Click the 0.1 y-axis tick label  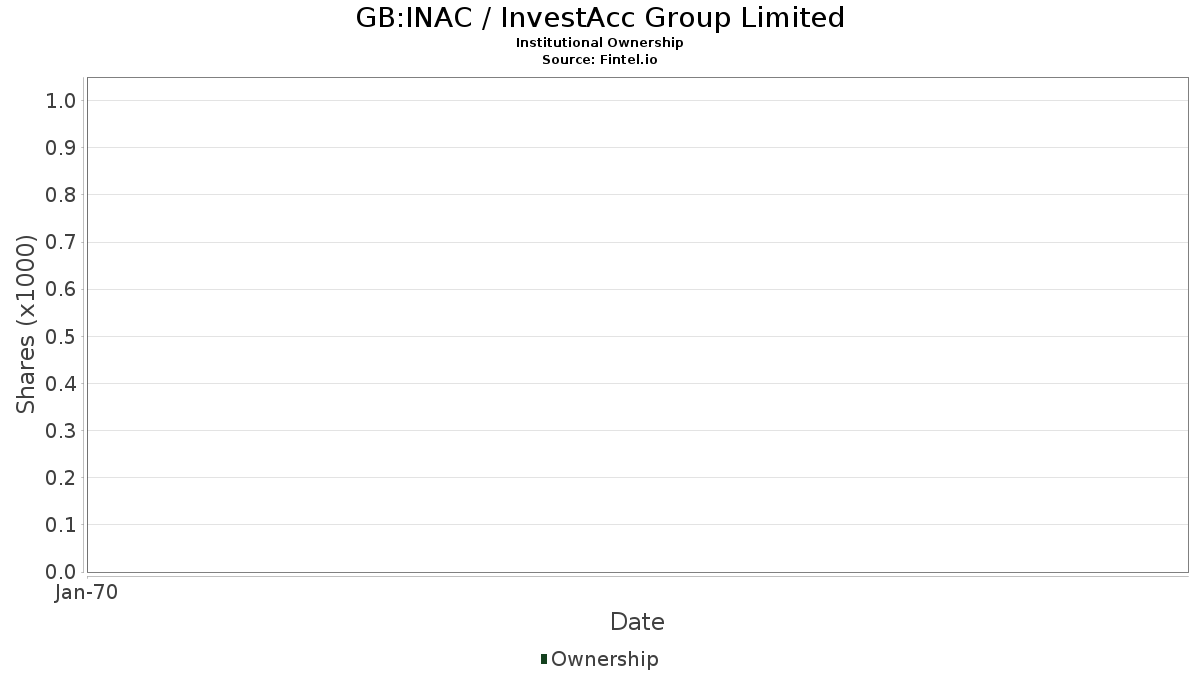(x=60, y=525)
